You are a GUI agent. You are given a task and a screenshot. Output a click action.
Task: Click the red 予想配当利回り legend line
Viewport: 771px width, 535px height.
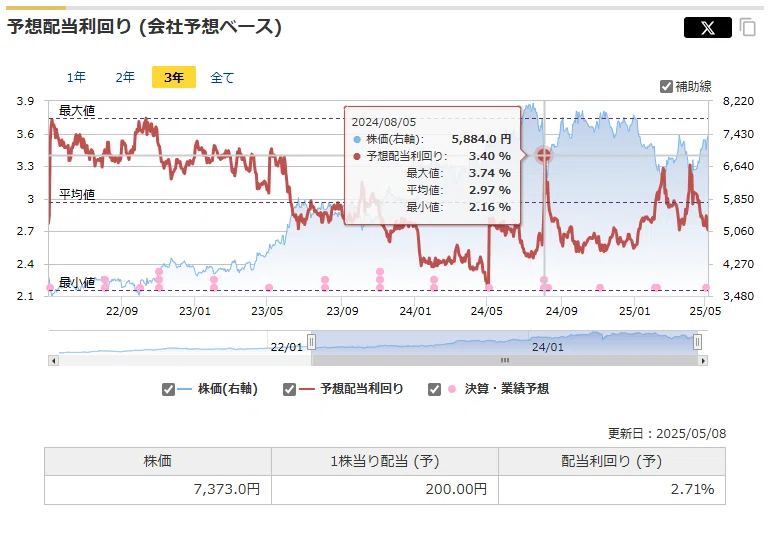coord(306,389)
